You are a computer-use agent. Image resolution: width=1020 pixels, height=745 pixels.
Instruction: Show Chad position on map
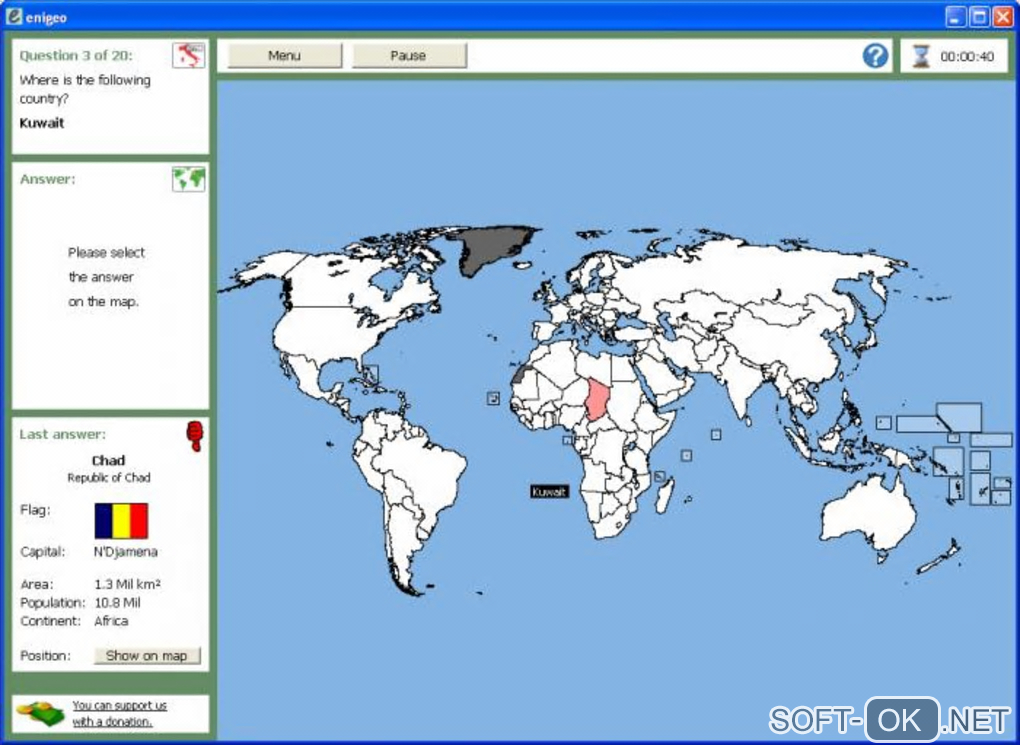pyautogui.click(x=147, y=655)
